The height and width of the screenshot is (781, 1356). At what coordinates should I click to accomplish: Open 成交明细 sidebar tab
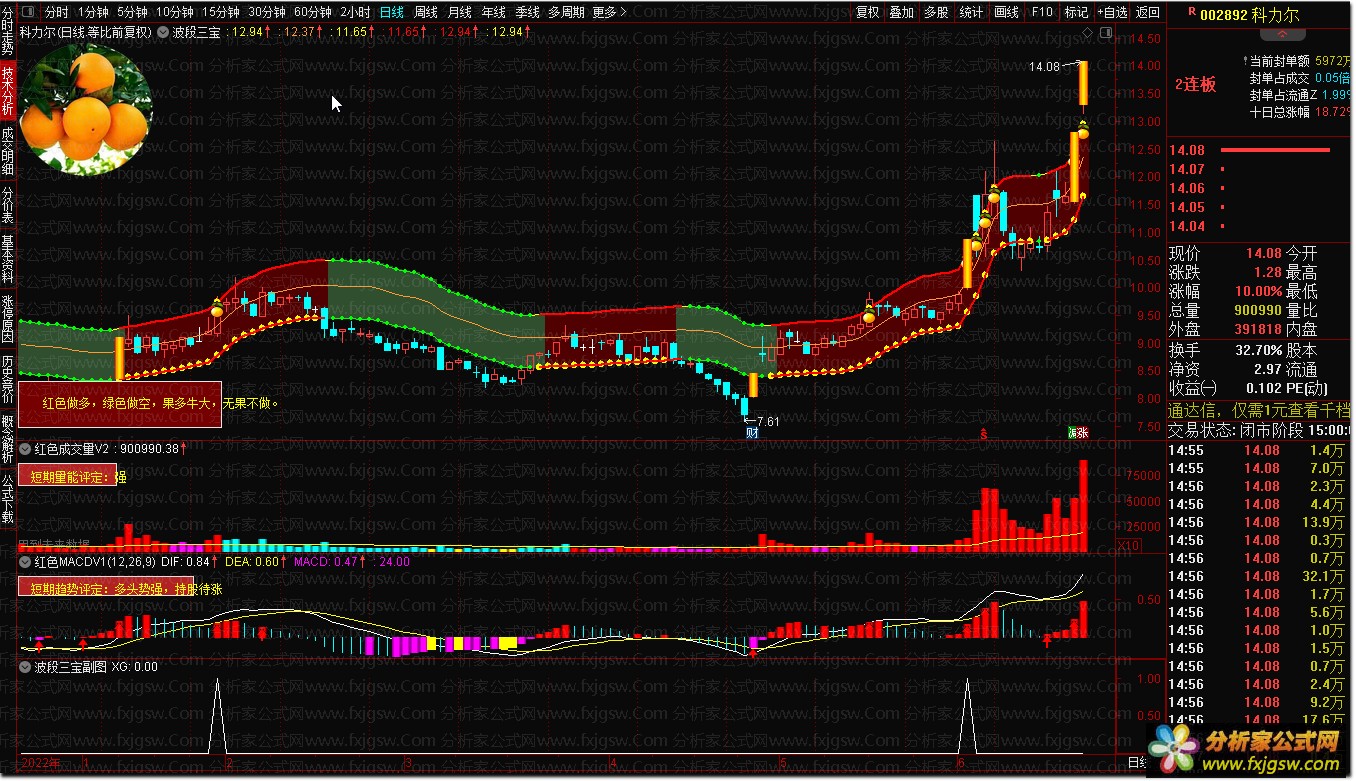coord(8,152)
